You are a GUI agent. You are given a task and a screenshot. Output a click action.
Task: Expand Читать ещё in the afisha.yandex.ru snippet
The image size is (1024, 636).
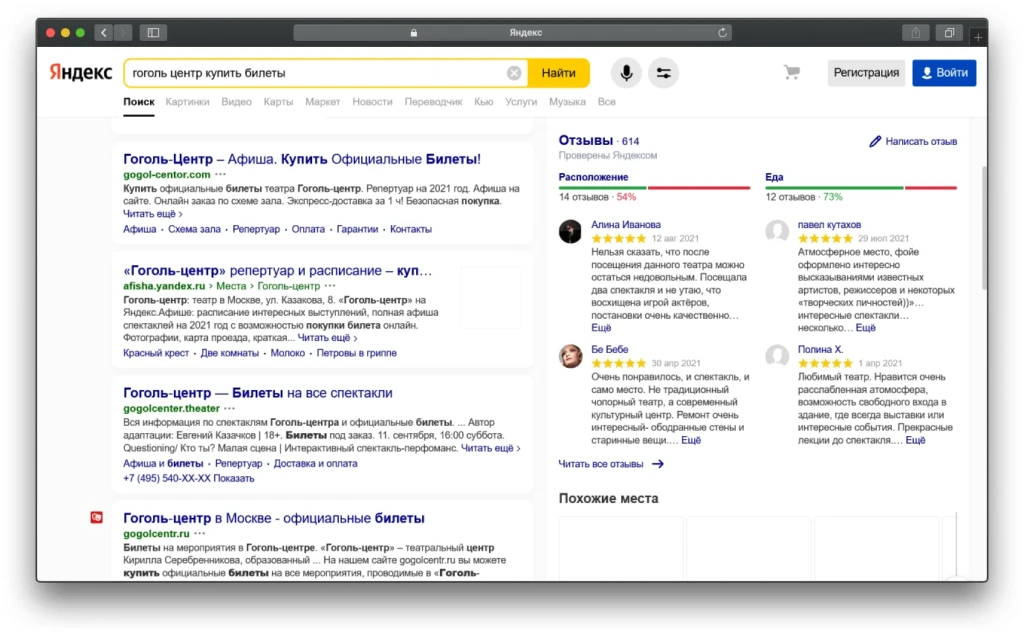(328, 338)
